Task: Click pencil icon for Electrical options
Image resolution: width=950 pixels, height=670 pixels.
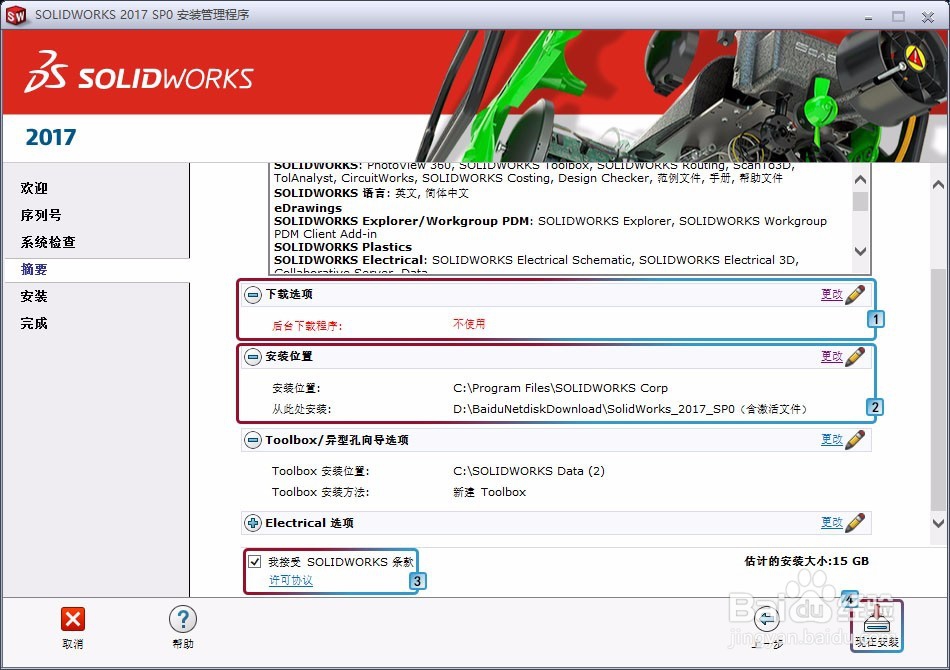Action: (x=855, y=522)
